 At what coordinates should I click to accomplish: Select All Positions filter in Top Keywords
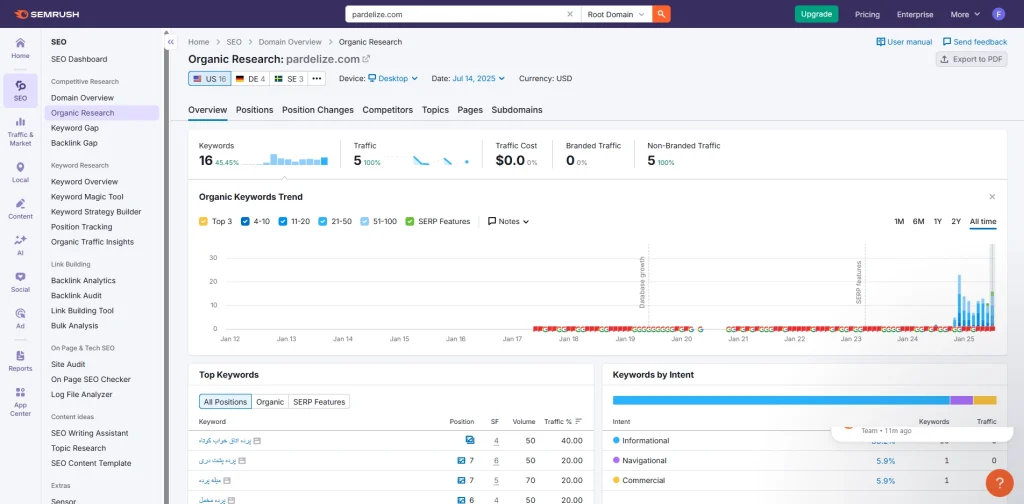(225, 402)
